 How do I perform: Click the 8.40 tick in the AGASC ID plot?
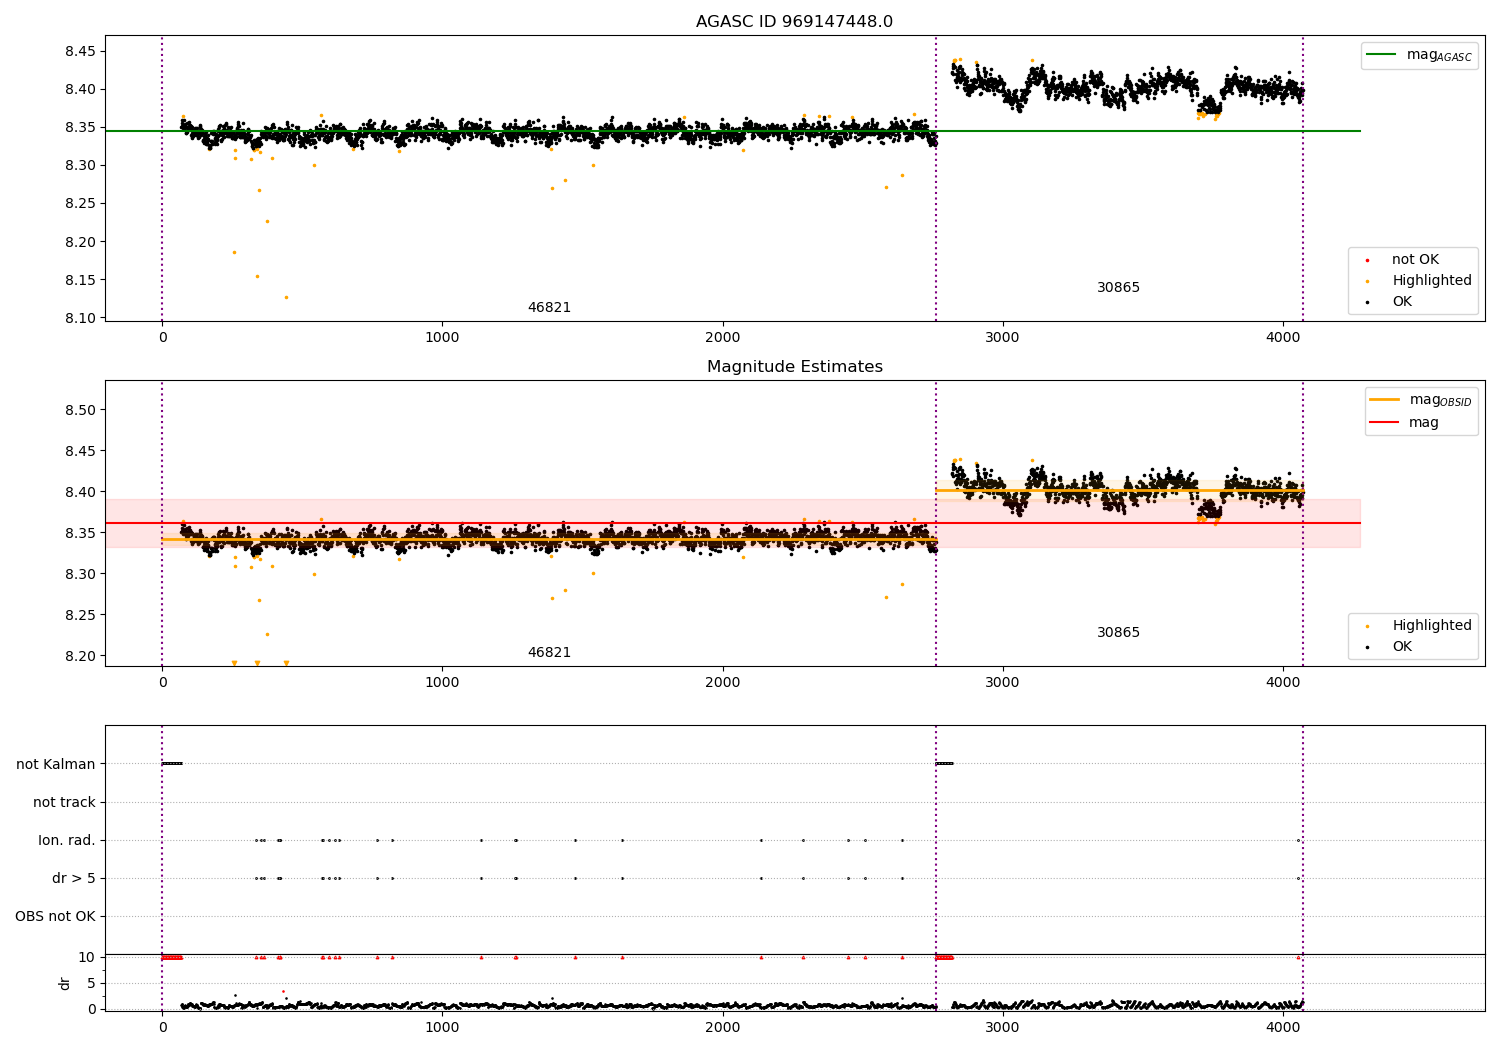[80, 89]
